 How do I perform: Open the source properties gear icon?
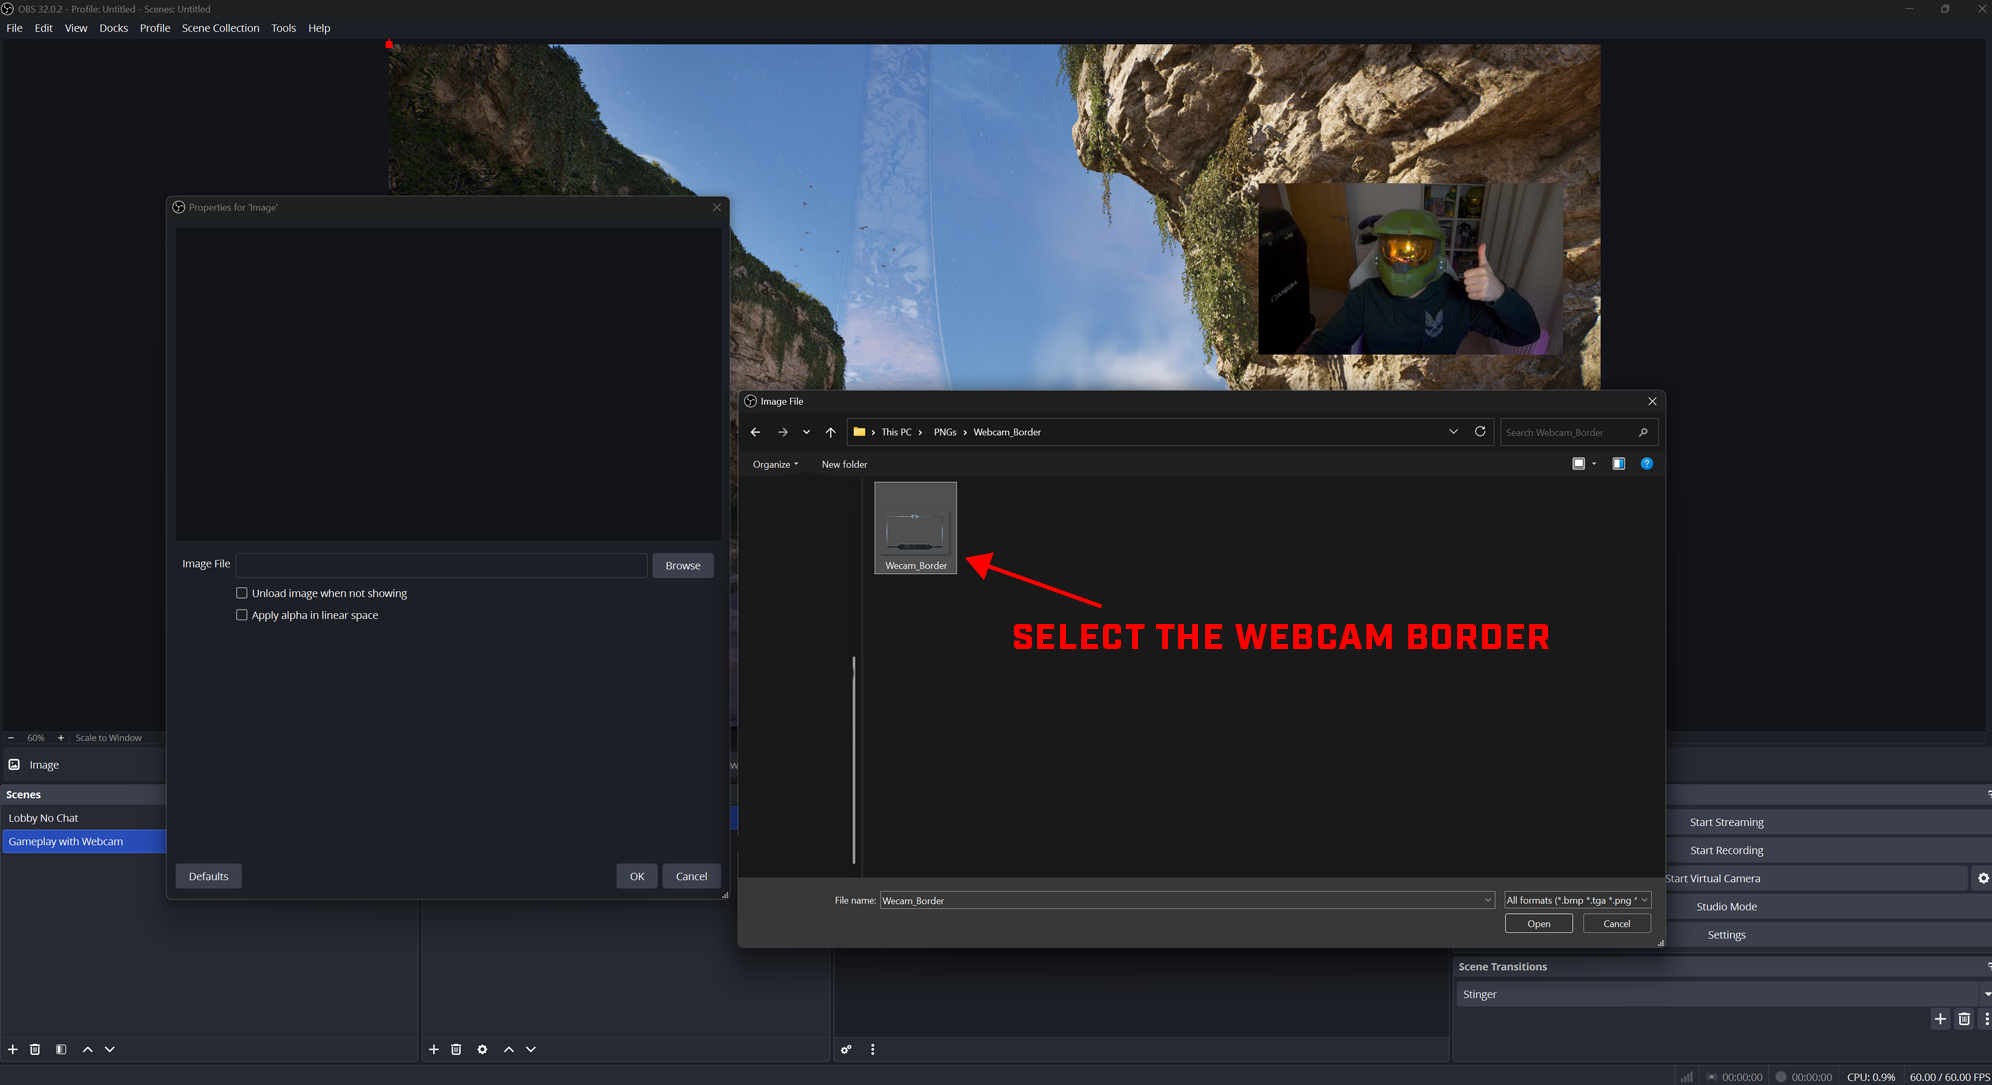482,1049
